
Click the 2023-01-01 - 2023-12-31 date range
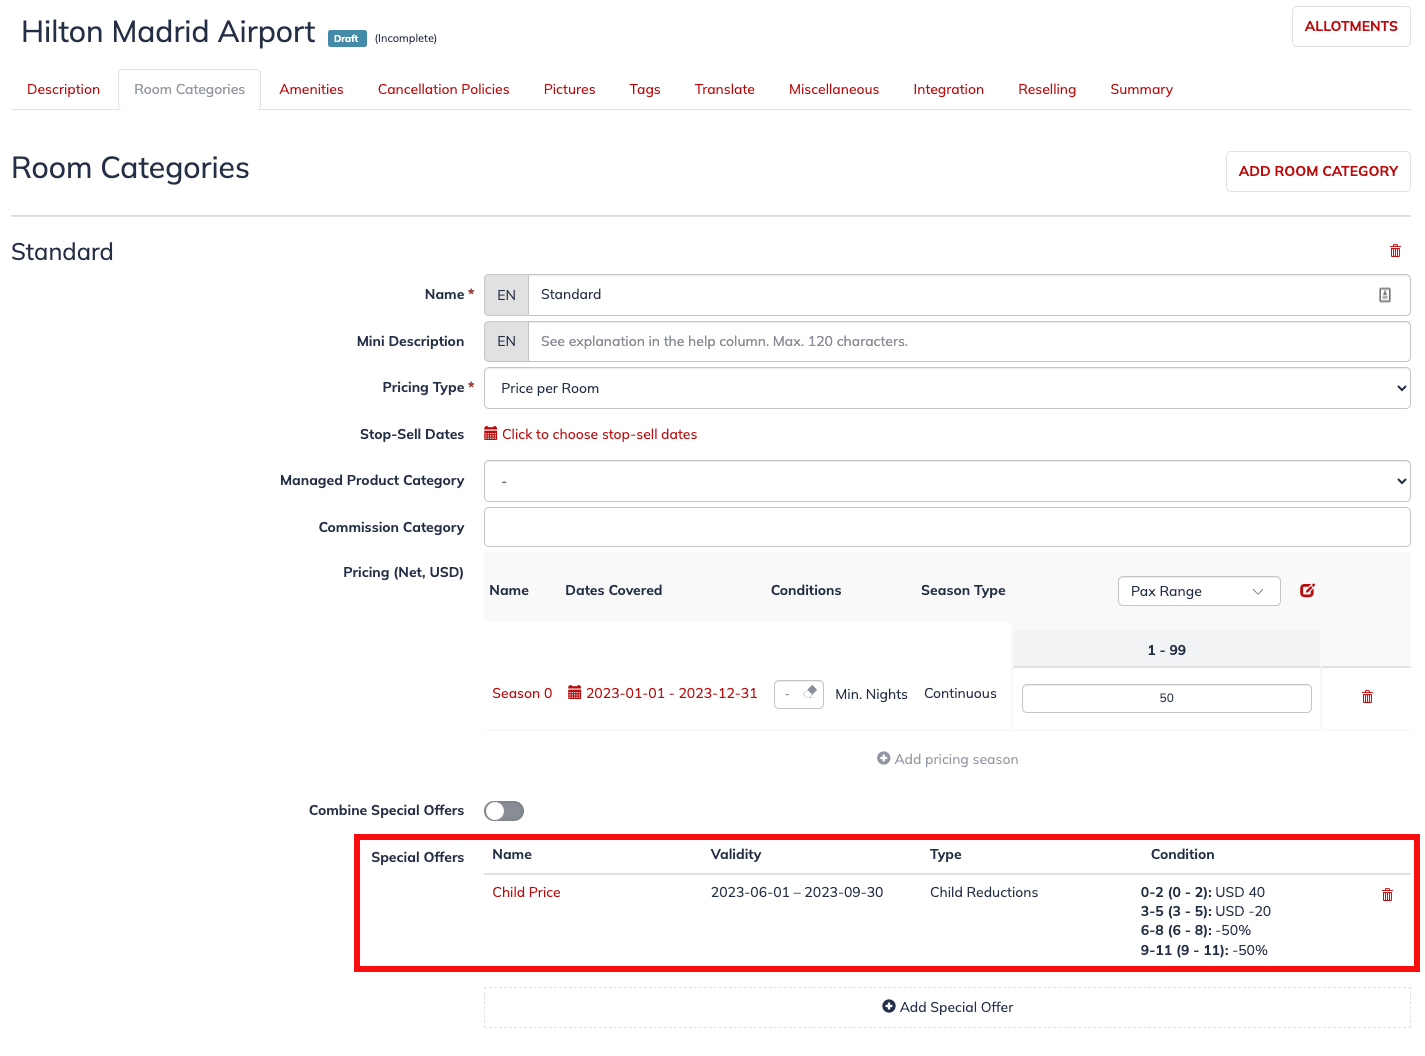672,693
